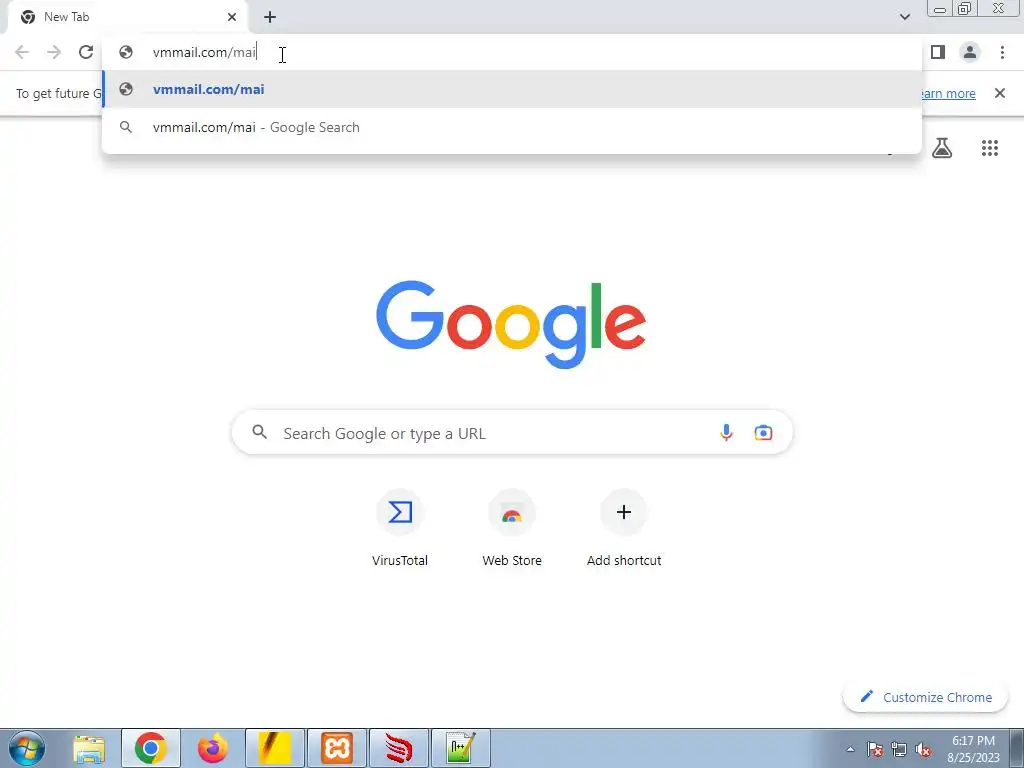Open the clock showing 6:17 PM

click(x=973, y=749)
